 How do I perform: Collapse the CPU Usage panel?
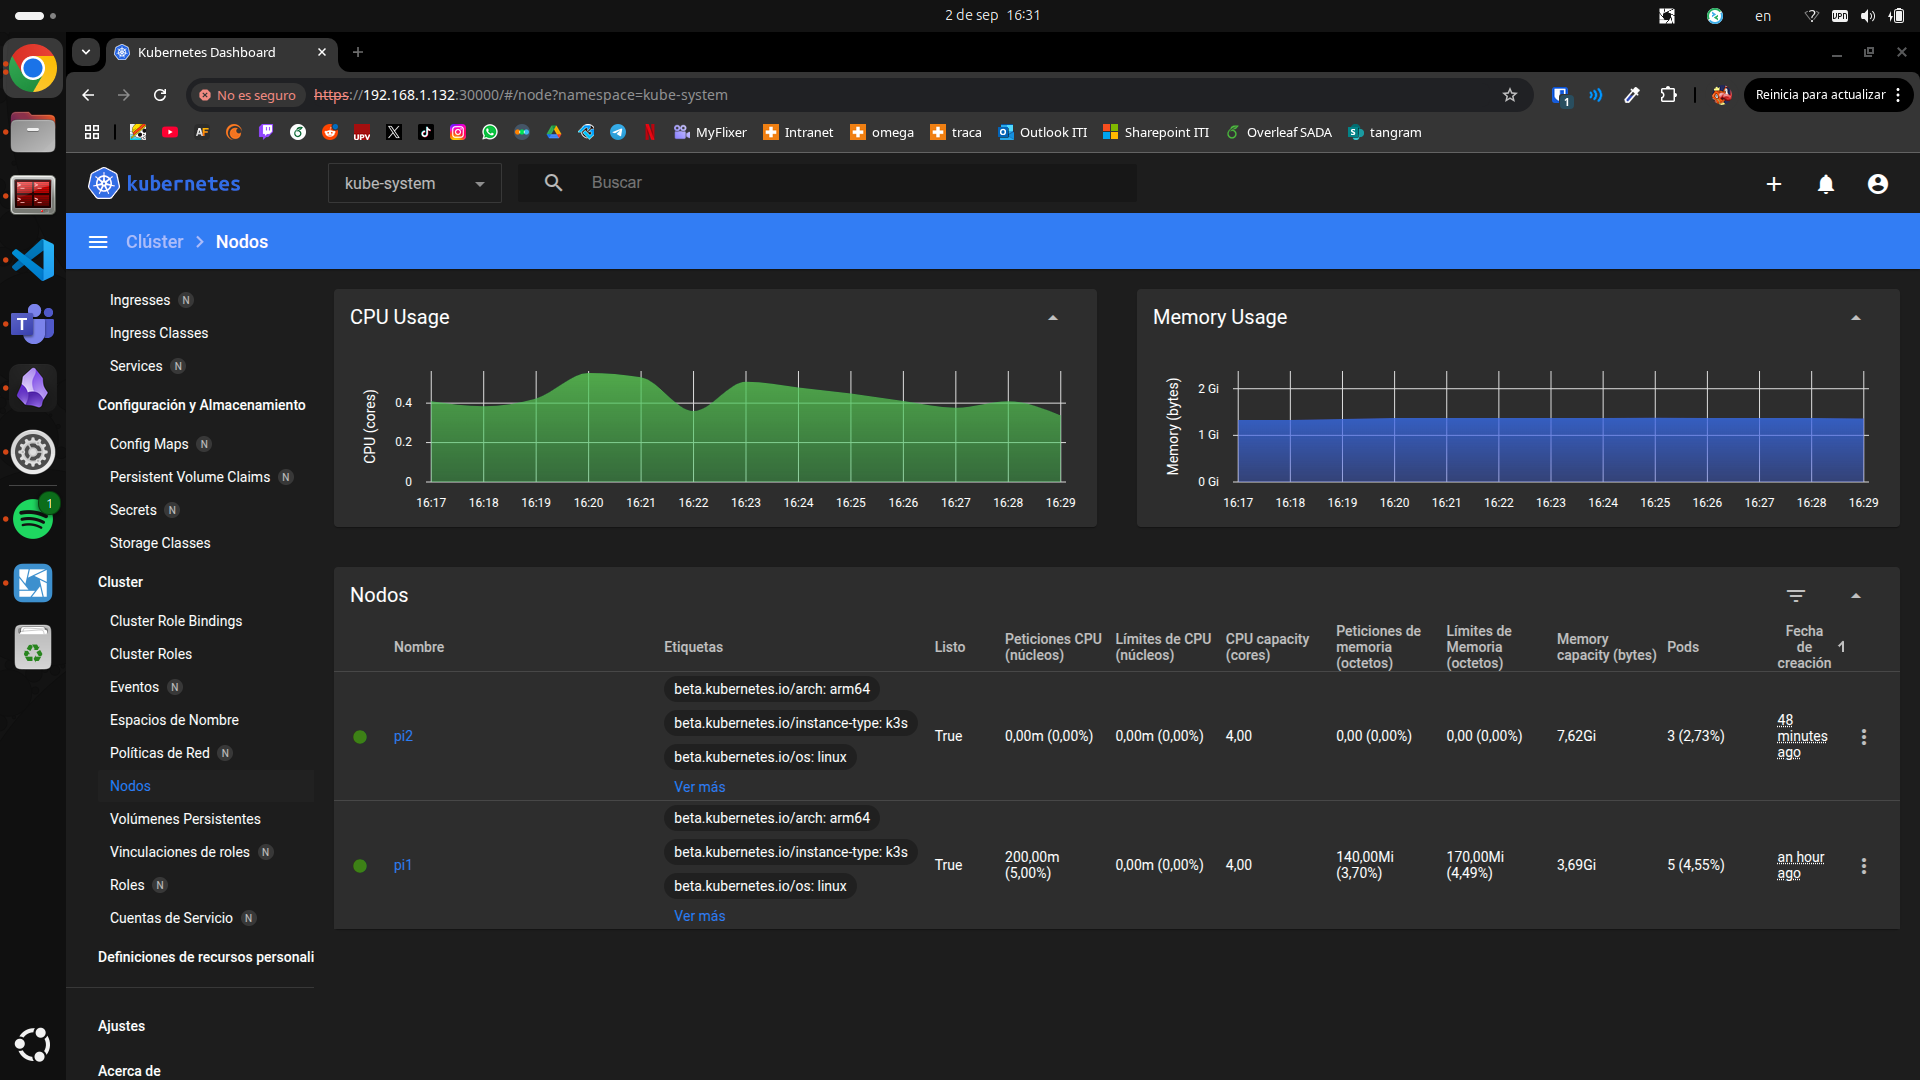(1053, 318)
